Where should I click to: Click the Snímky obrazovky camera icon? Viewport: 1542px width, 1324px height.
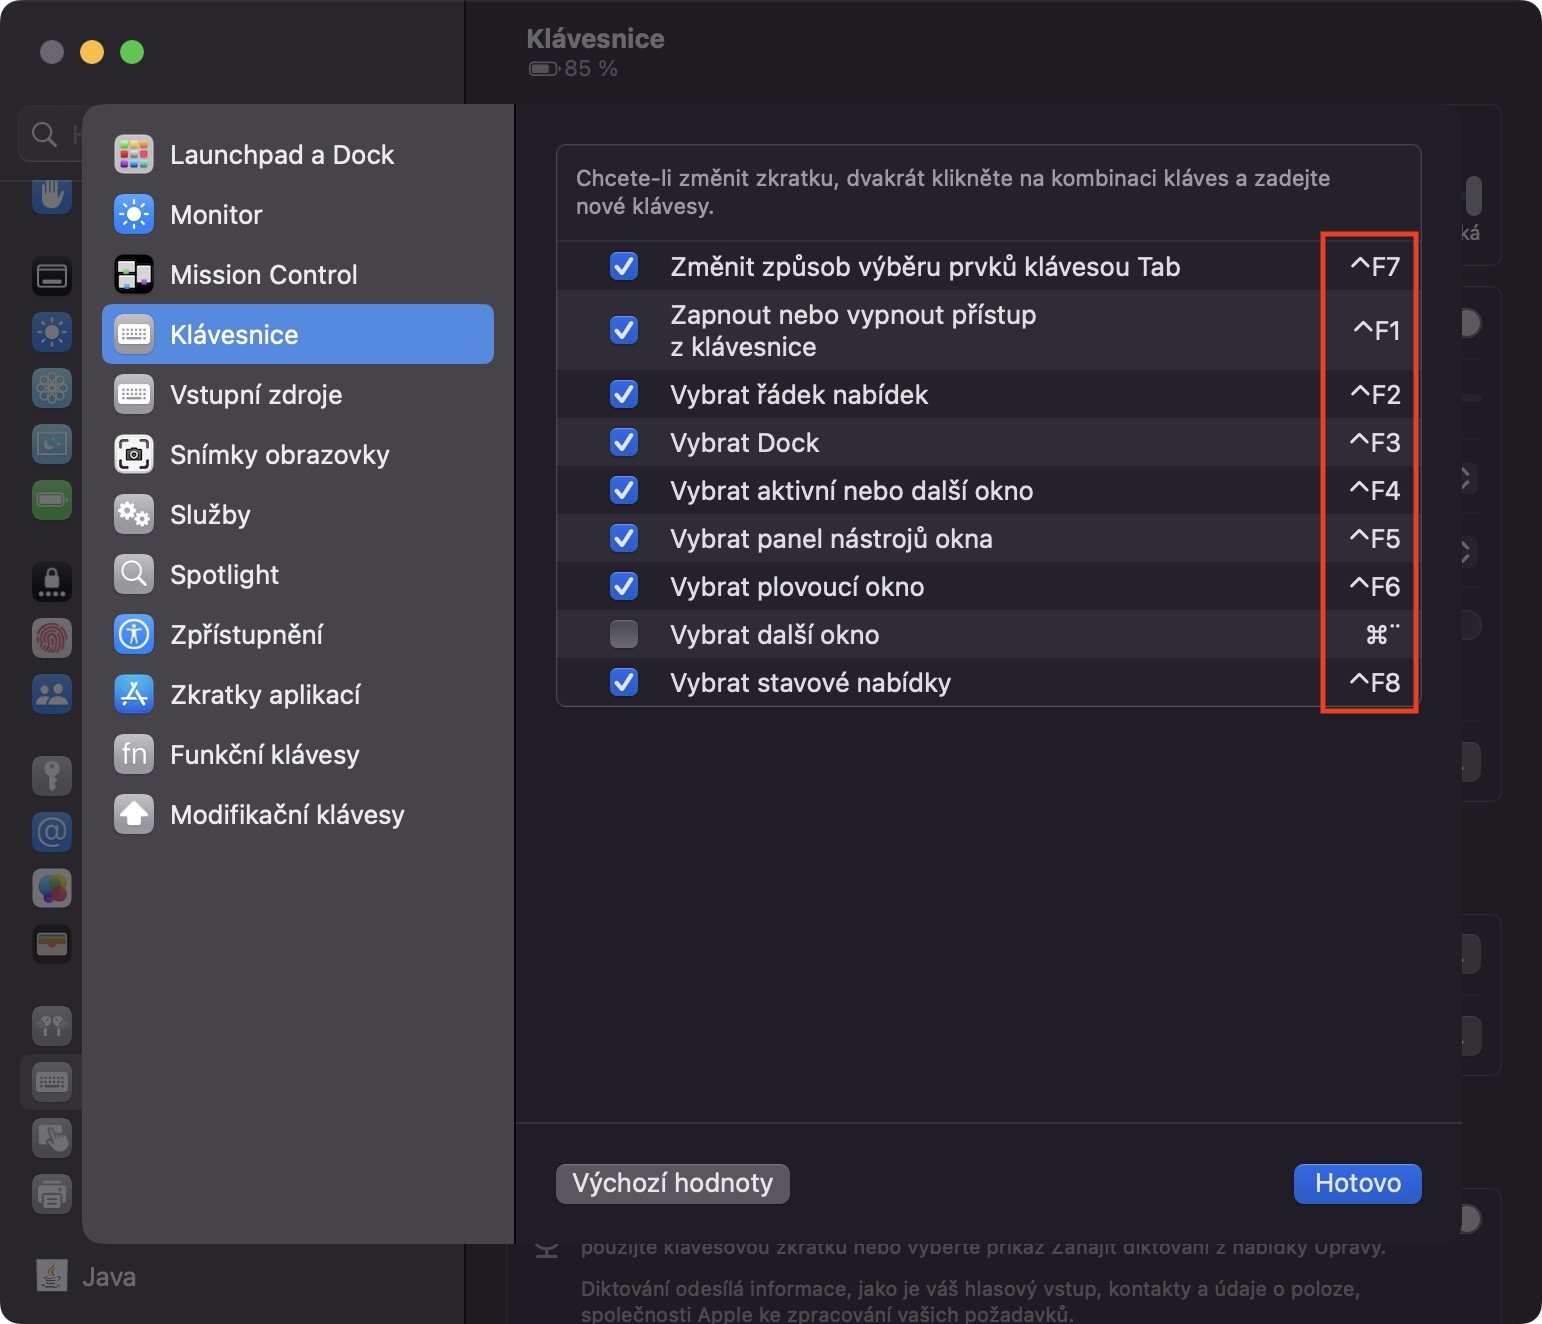coord(134,455)
